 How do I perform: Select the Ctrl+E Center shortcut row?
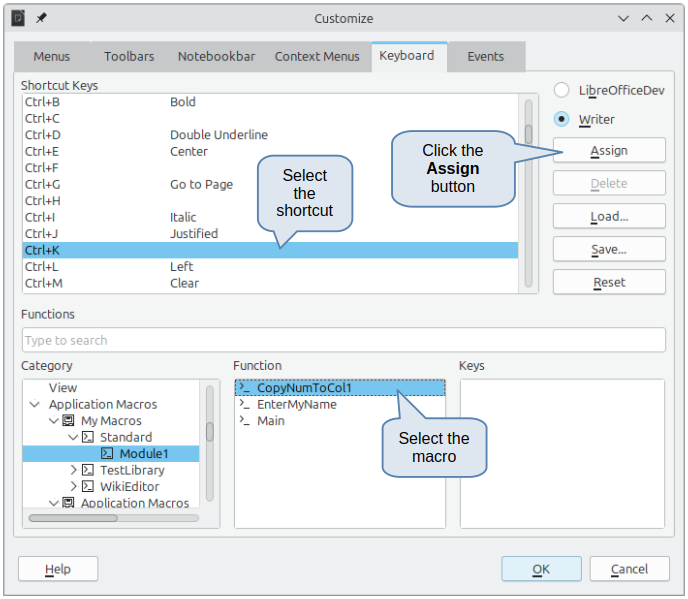(270, 151)
